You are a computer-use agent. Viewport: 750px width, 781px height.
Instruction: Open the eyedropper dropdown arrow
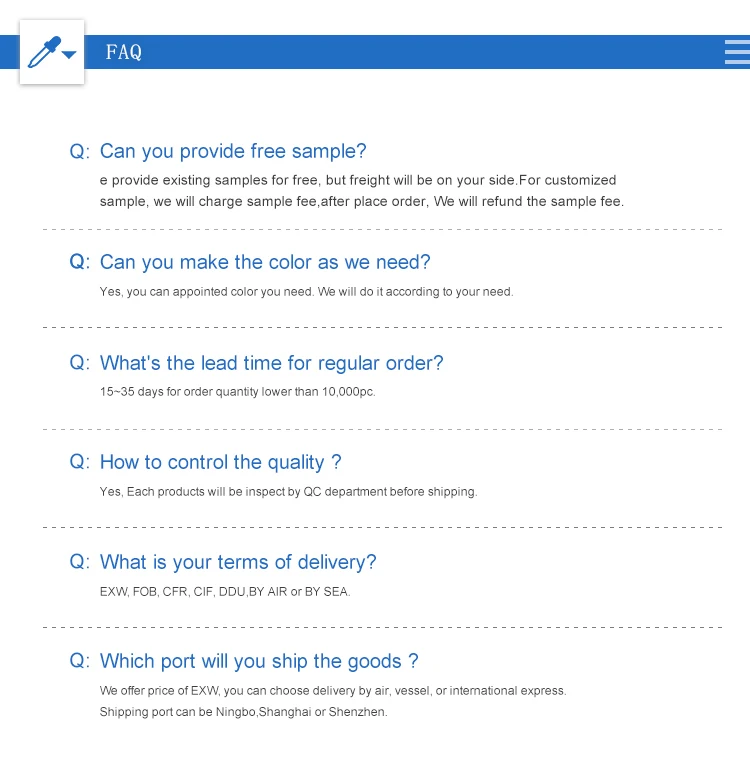pos(69,55)
